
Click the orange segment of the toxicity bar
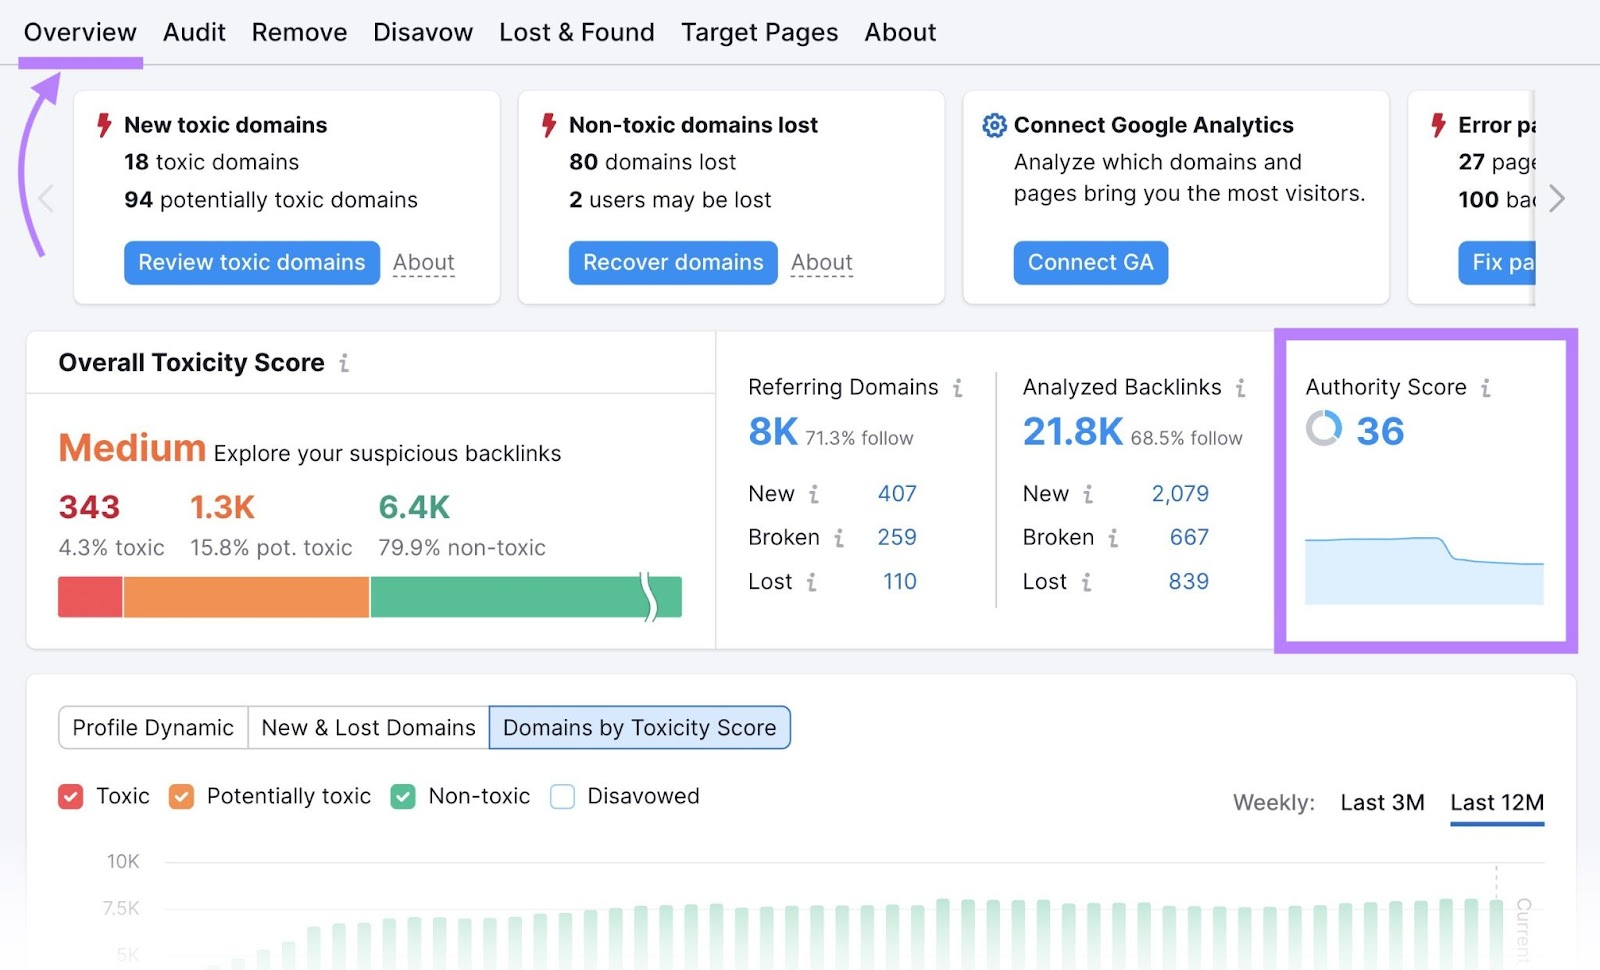pyautogui.click(x=246, y=596)
